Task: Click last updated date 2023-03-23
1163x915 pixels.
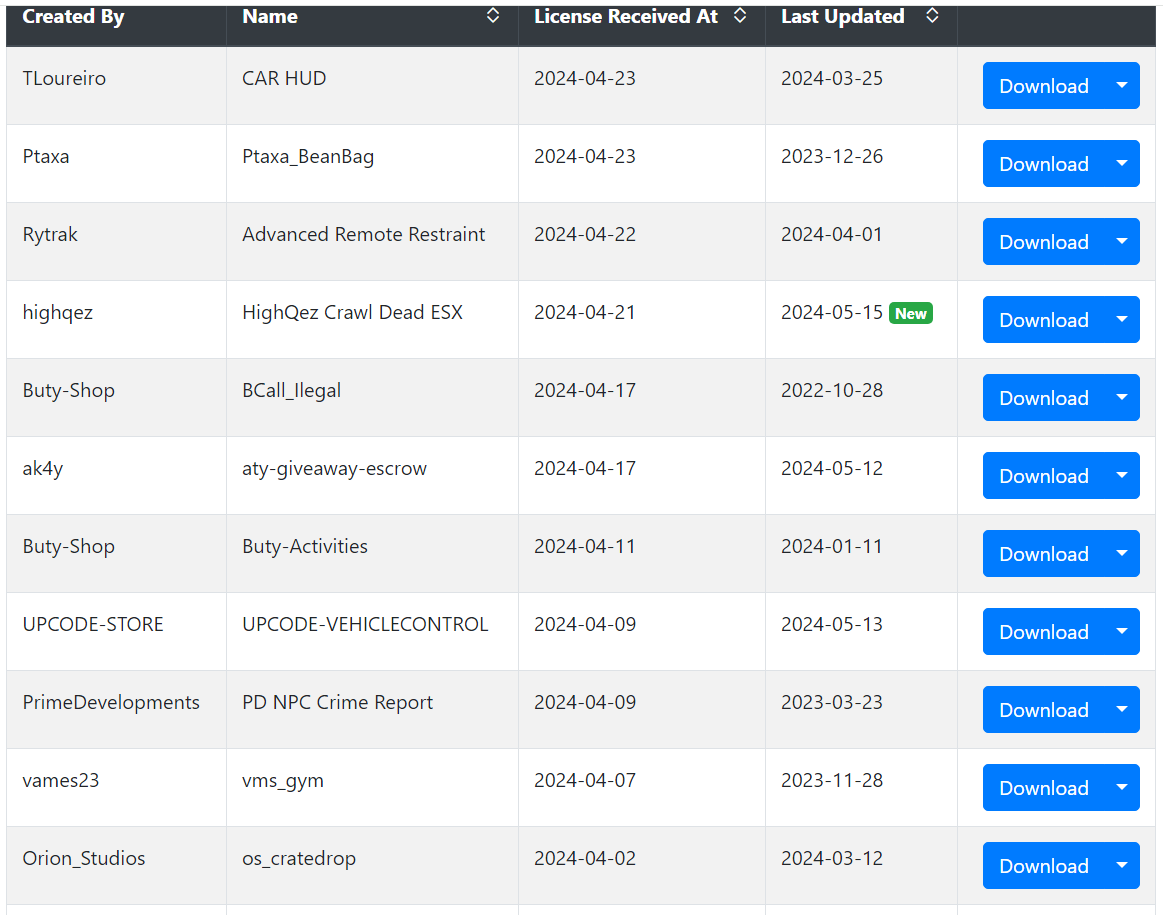Action: (831, 702)
